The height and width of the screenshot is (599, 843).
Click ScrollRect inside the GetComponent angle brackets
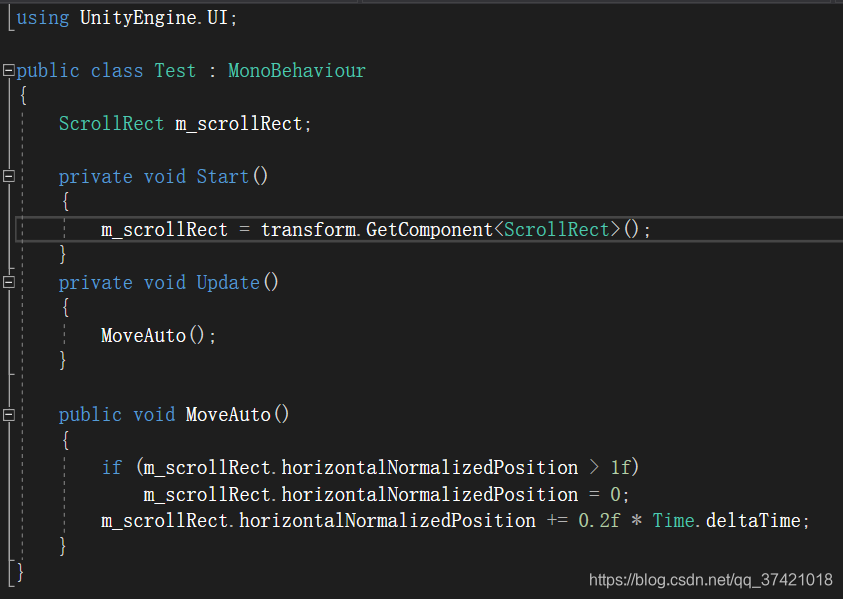click(556, 230)
